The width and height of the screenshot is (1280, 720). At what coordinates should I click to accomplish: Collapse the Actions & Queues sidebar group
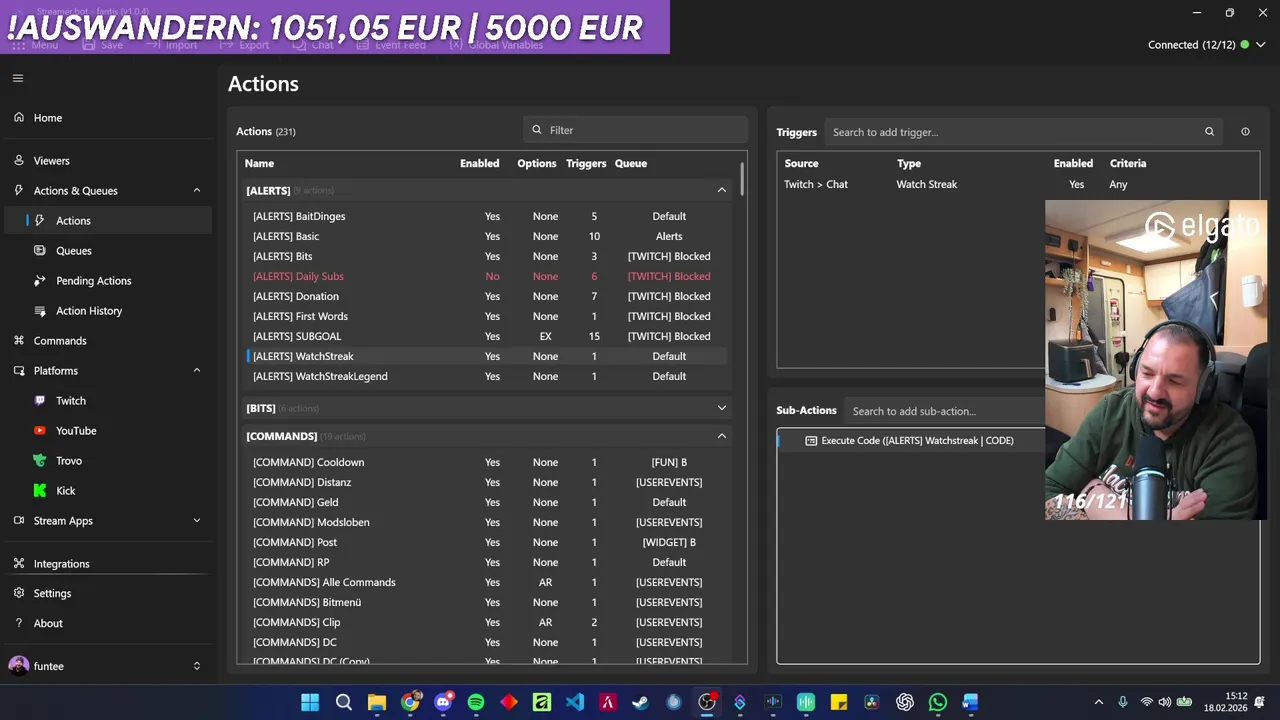[x=196, y=191]
